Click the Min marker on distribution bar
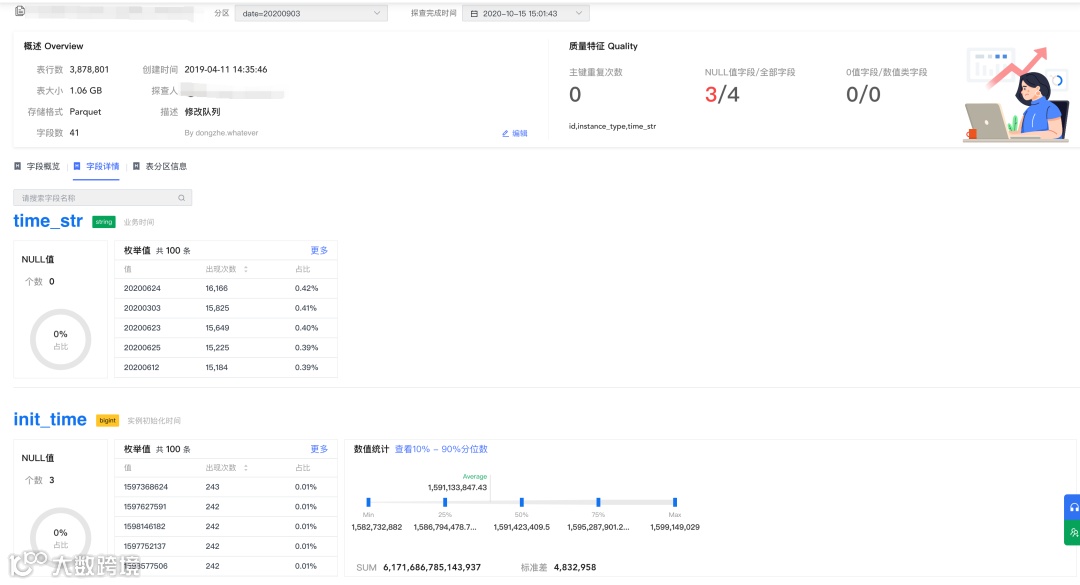 (x=368, y=502)
